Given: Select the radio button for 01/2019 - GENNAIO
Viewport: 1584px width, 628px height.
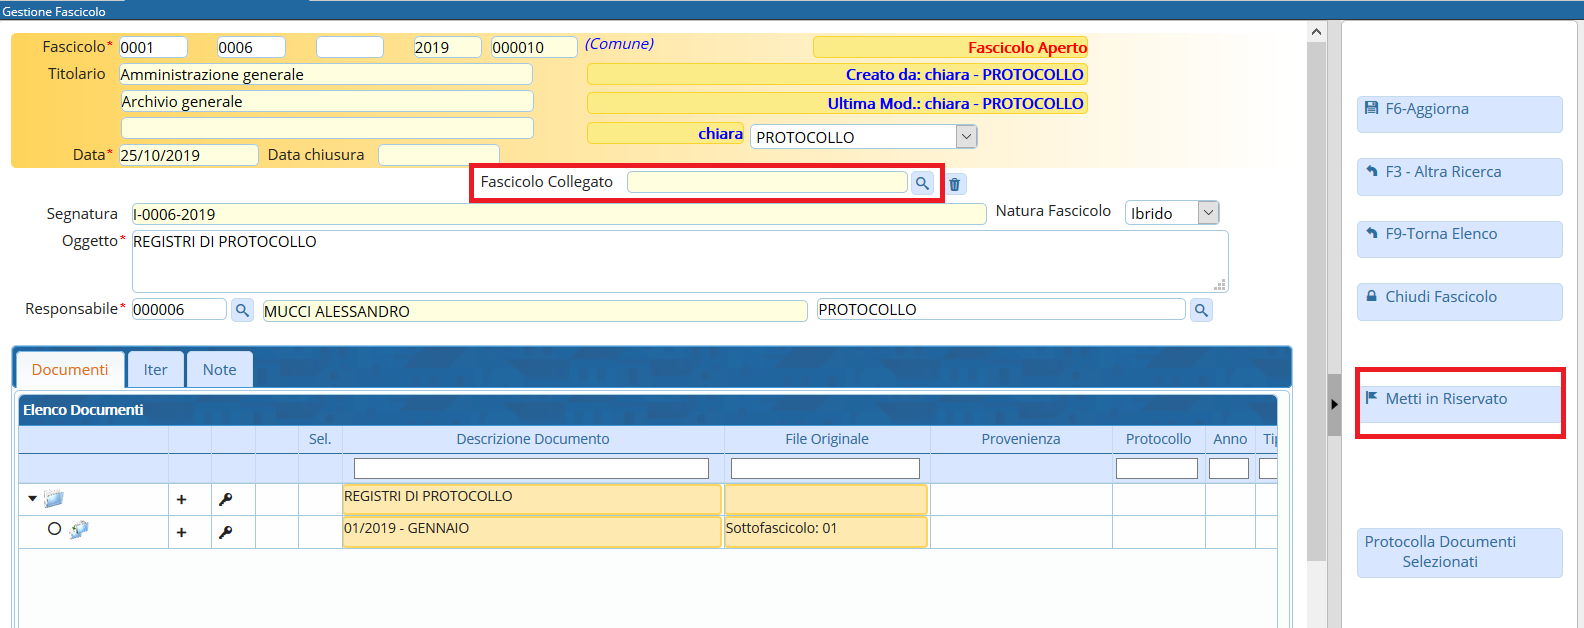Looking at the screenshot, I should (x=54, y=529).
